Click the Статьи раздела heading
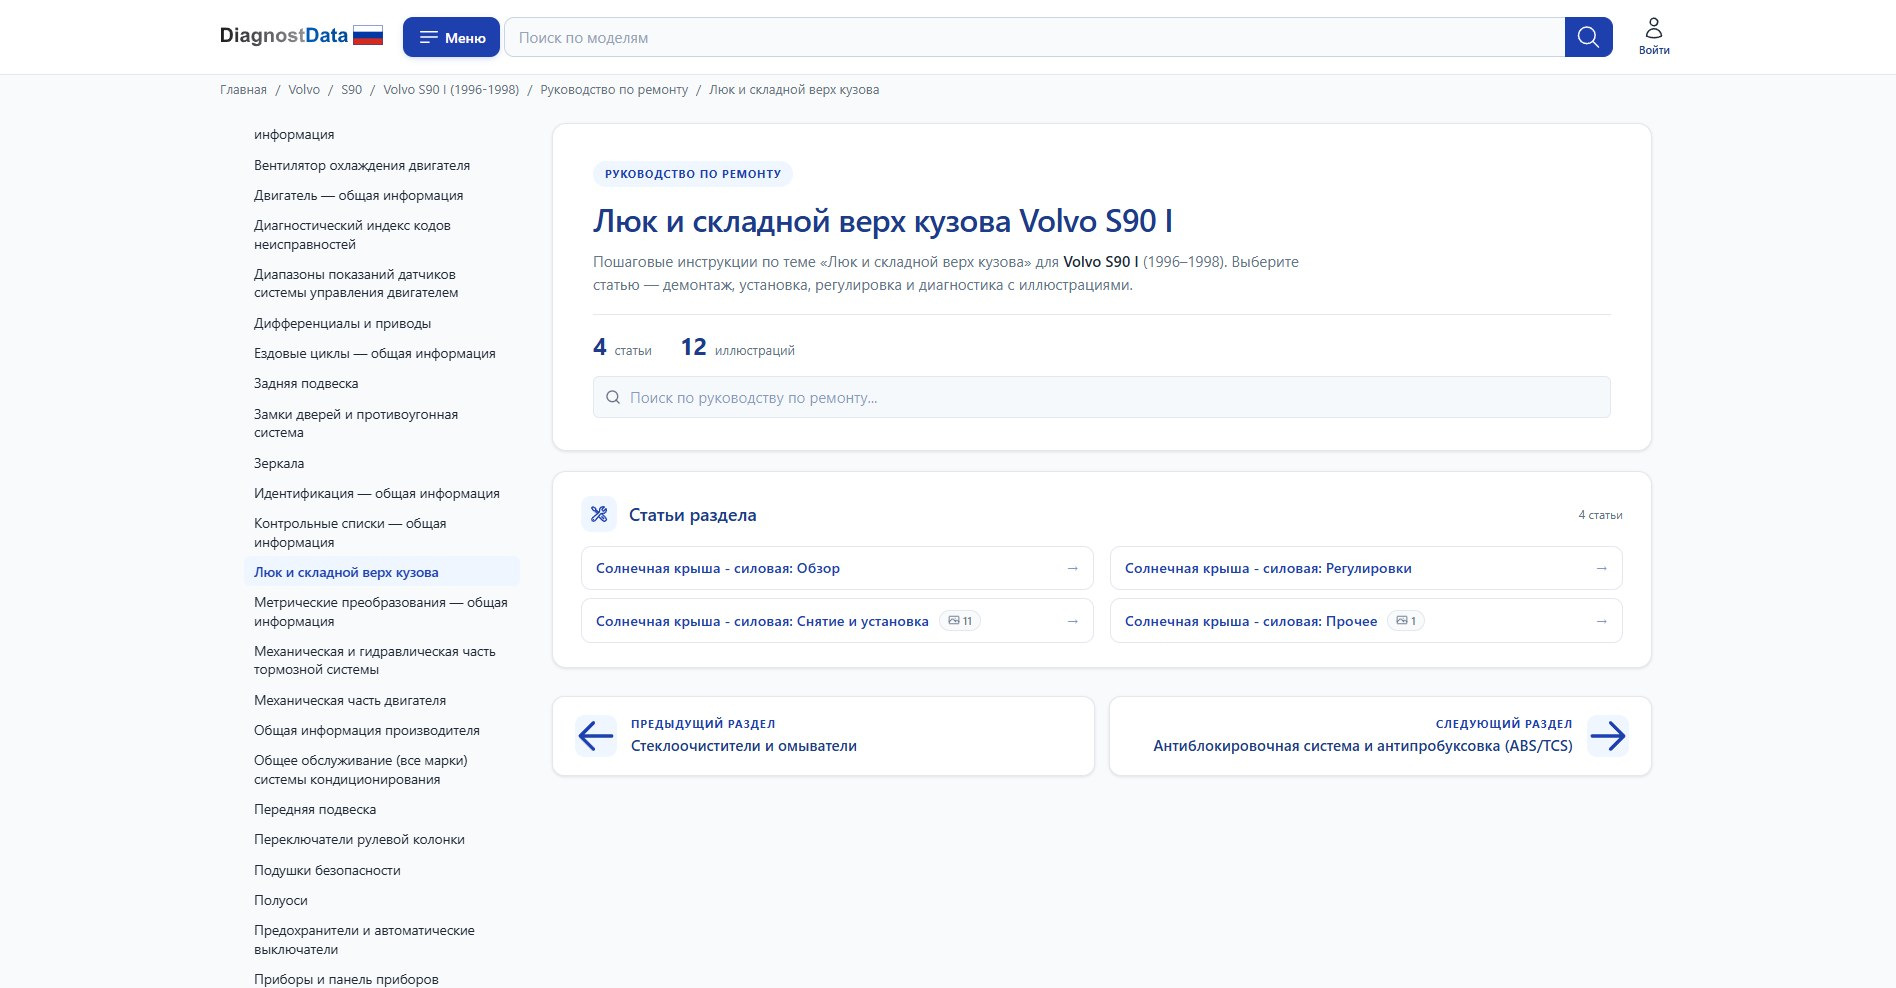 693,515
